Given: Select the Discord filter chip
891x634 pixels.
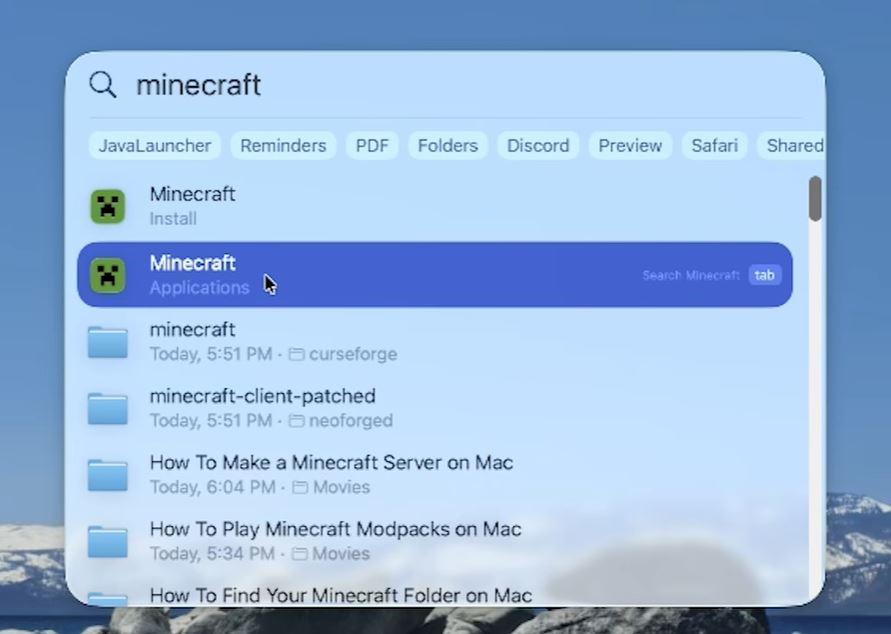Looking at the screenshot, I should pos(538,145).
